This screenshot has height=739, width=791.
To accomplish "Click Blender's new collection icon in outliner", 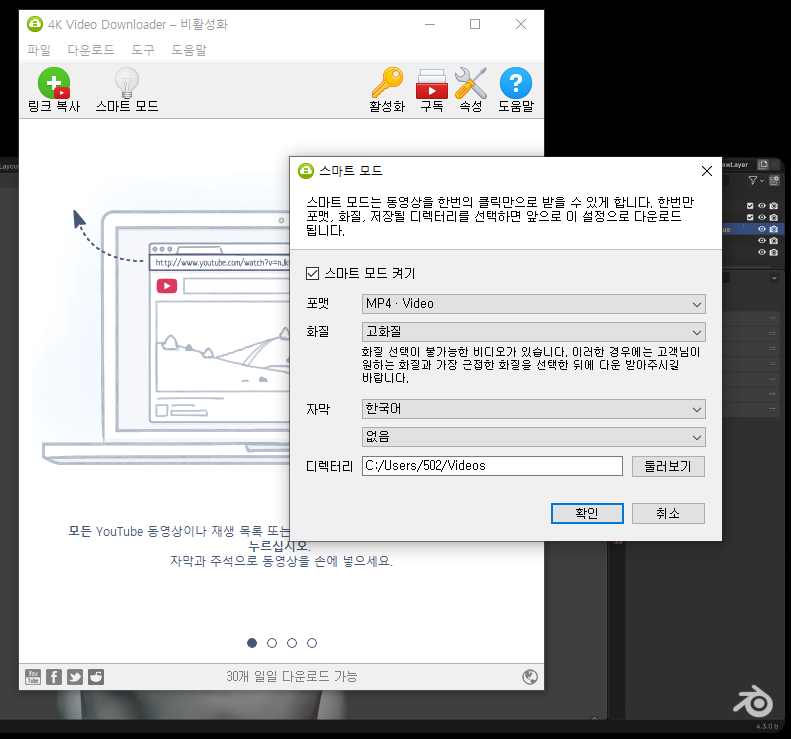I will click(774, 180).
